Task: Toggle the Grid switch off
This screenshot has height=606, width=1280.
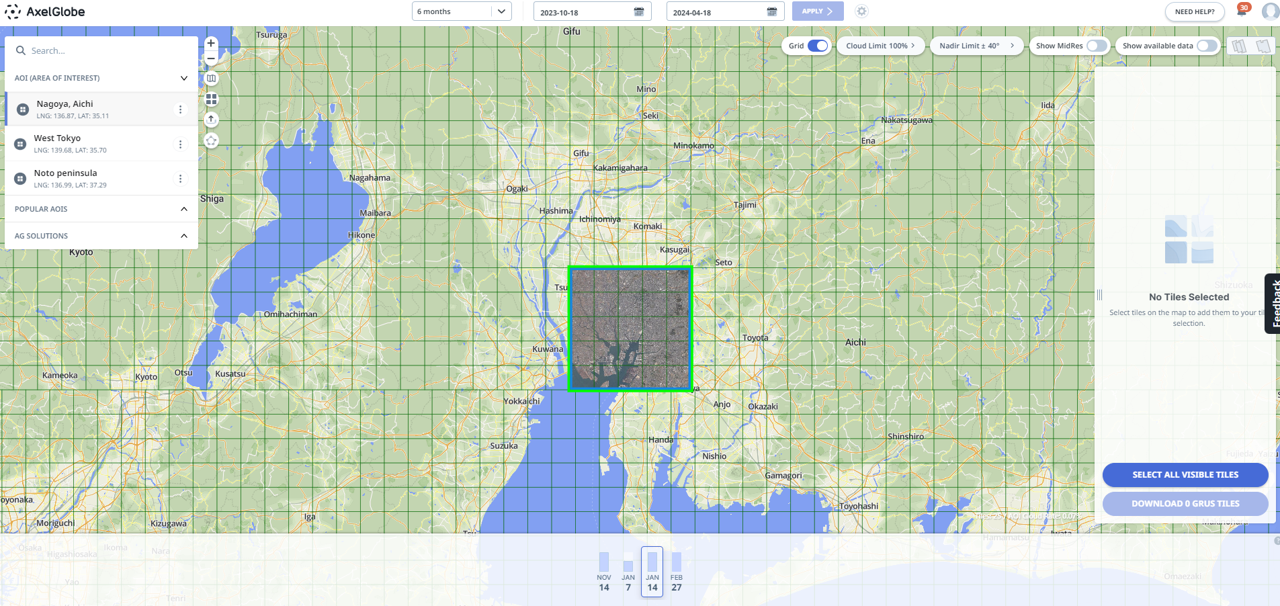Action: click(x=818, y=46)
